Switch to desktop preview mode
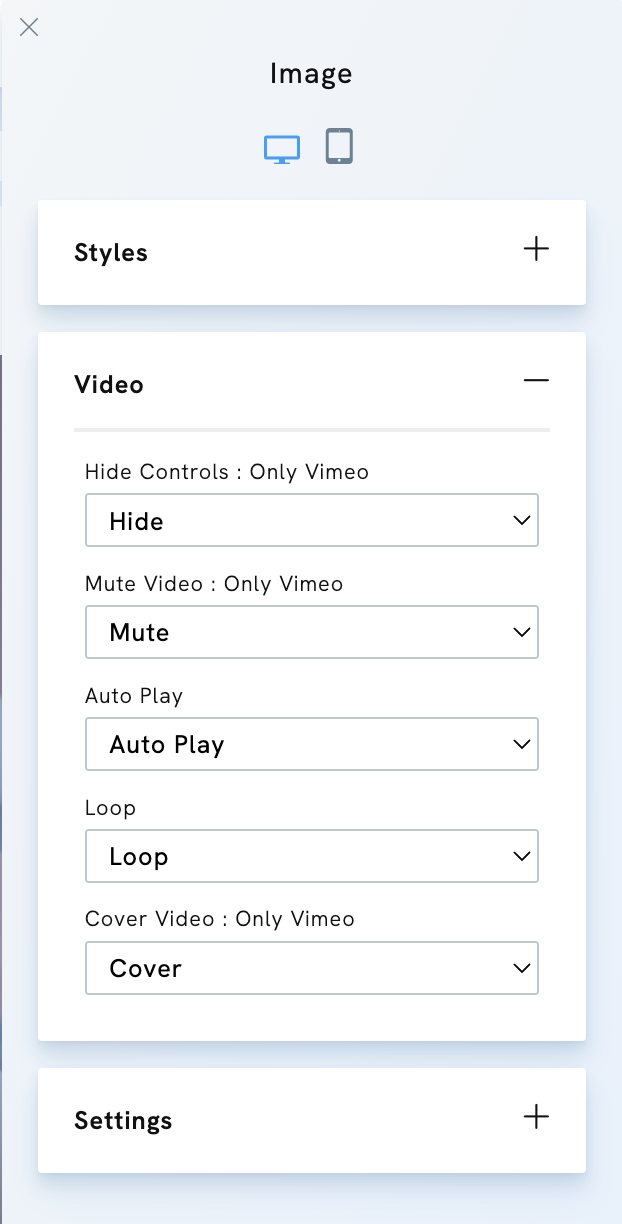The height and width of the screenshot is (1224, 622). (x=281, y=147)
